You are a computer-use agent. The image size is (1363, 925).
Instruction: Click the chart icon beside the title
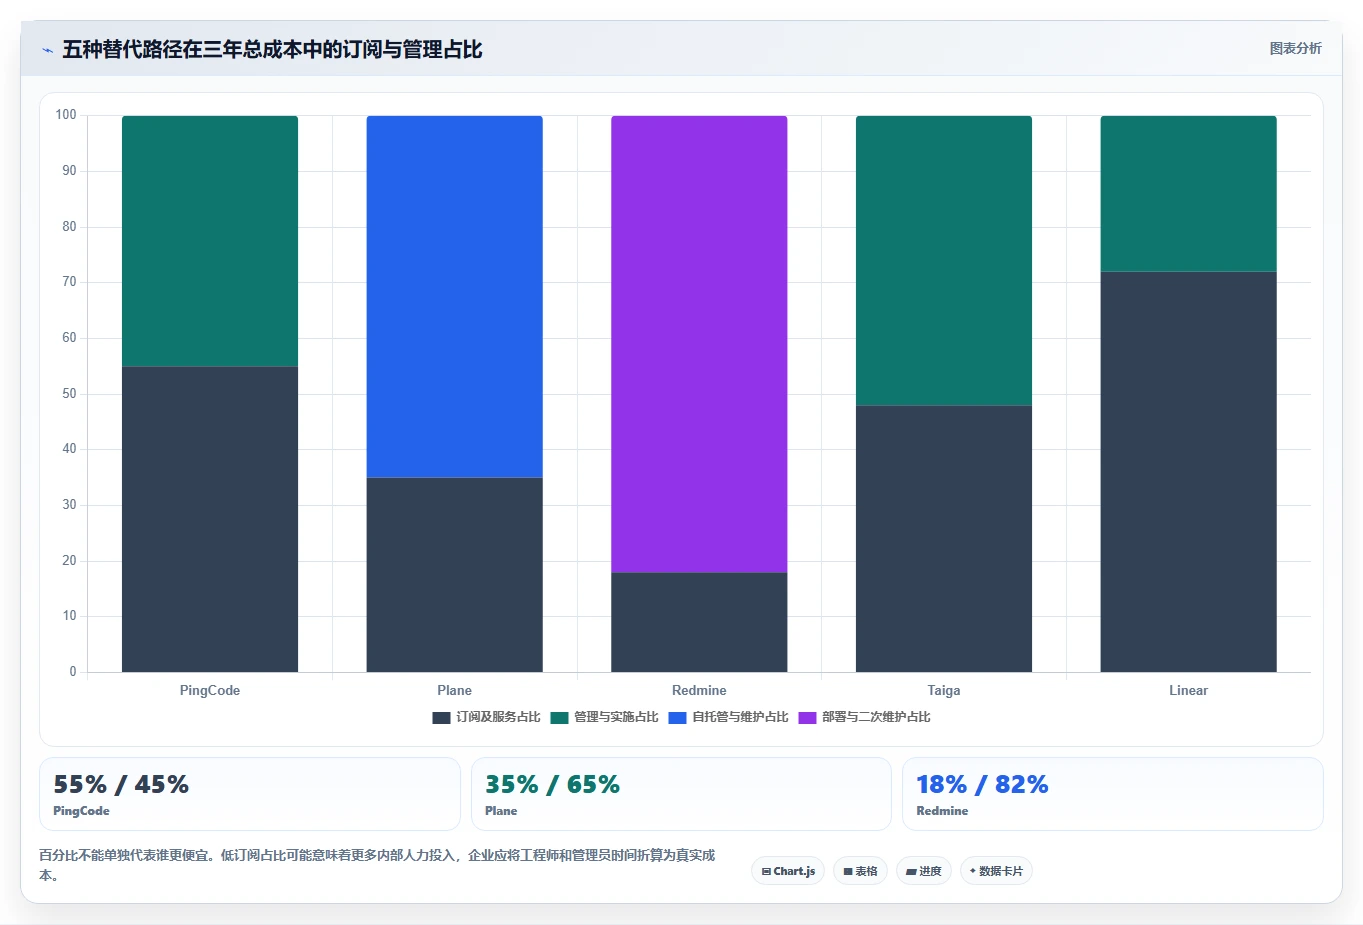click(47, 50)
